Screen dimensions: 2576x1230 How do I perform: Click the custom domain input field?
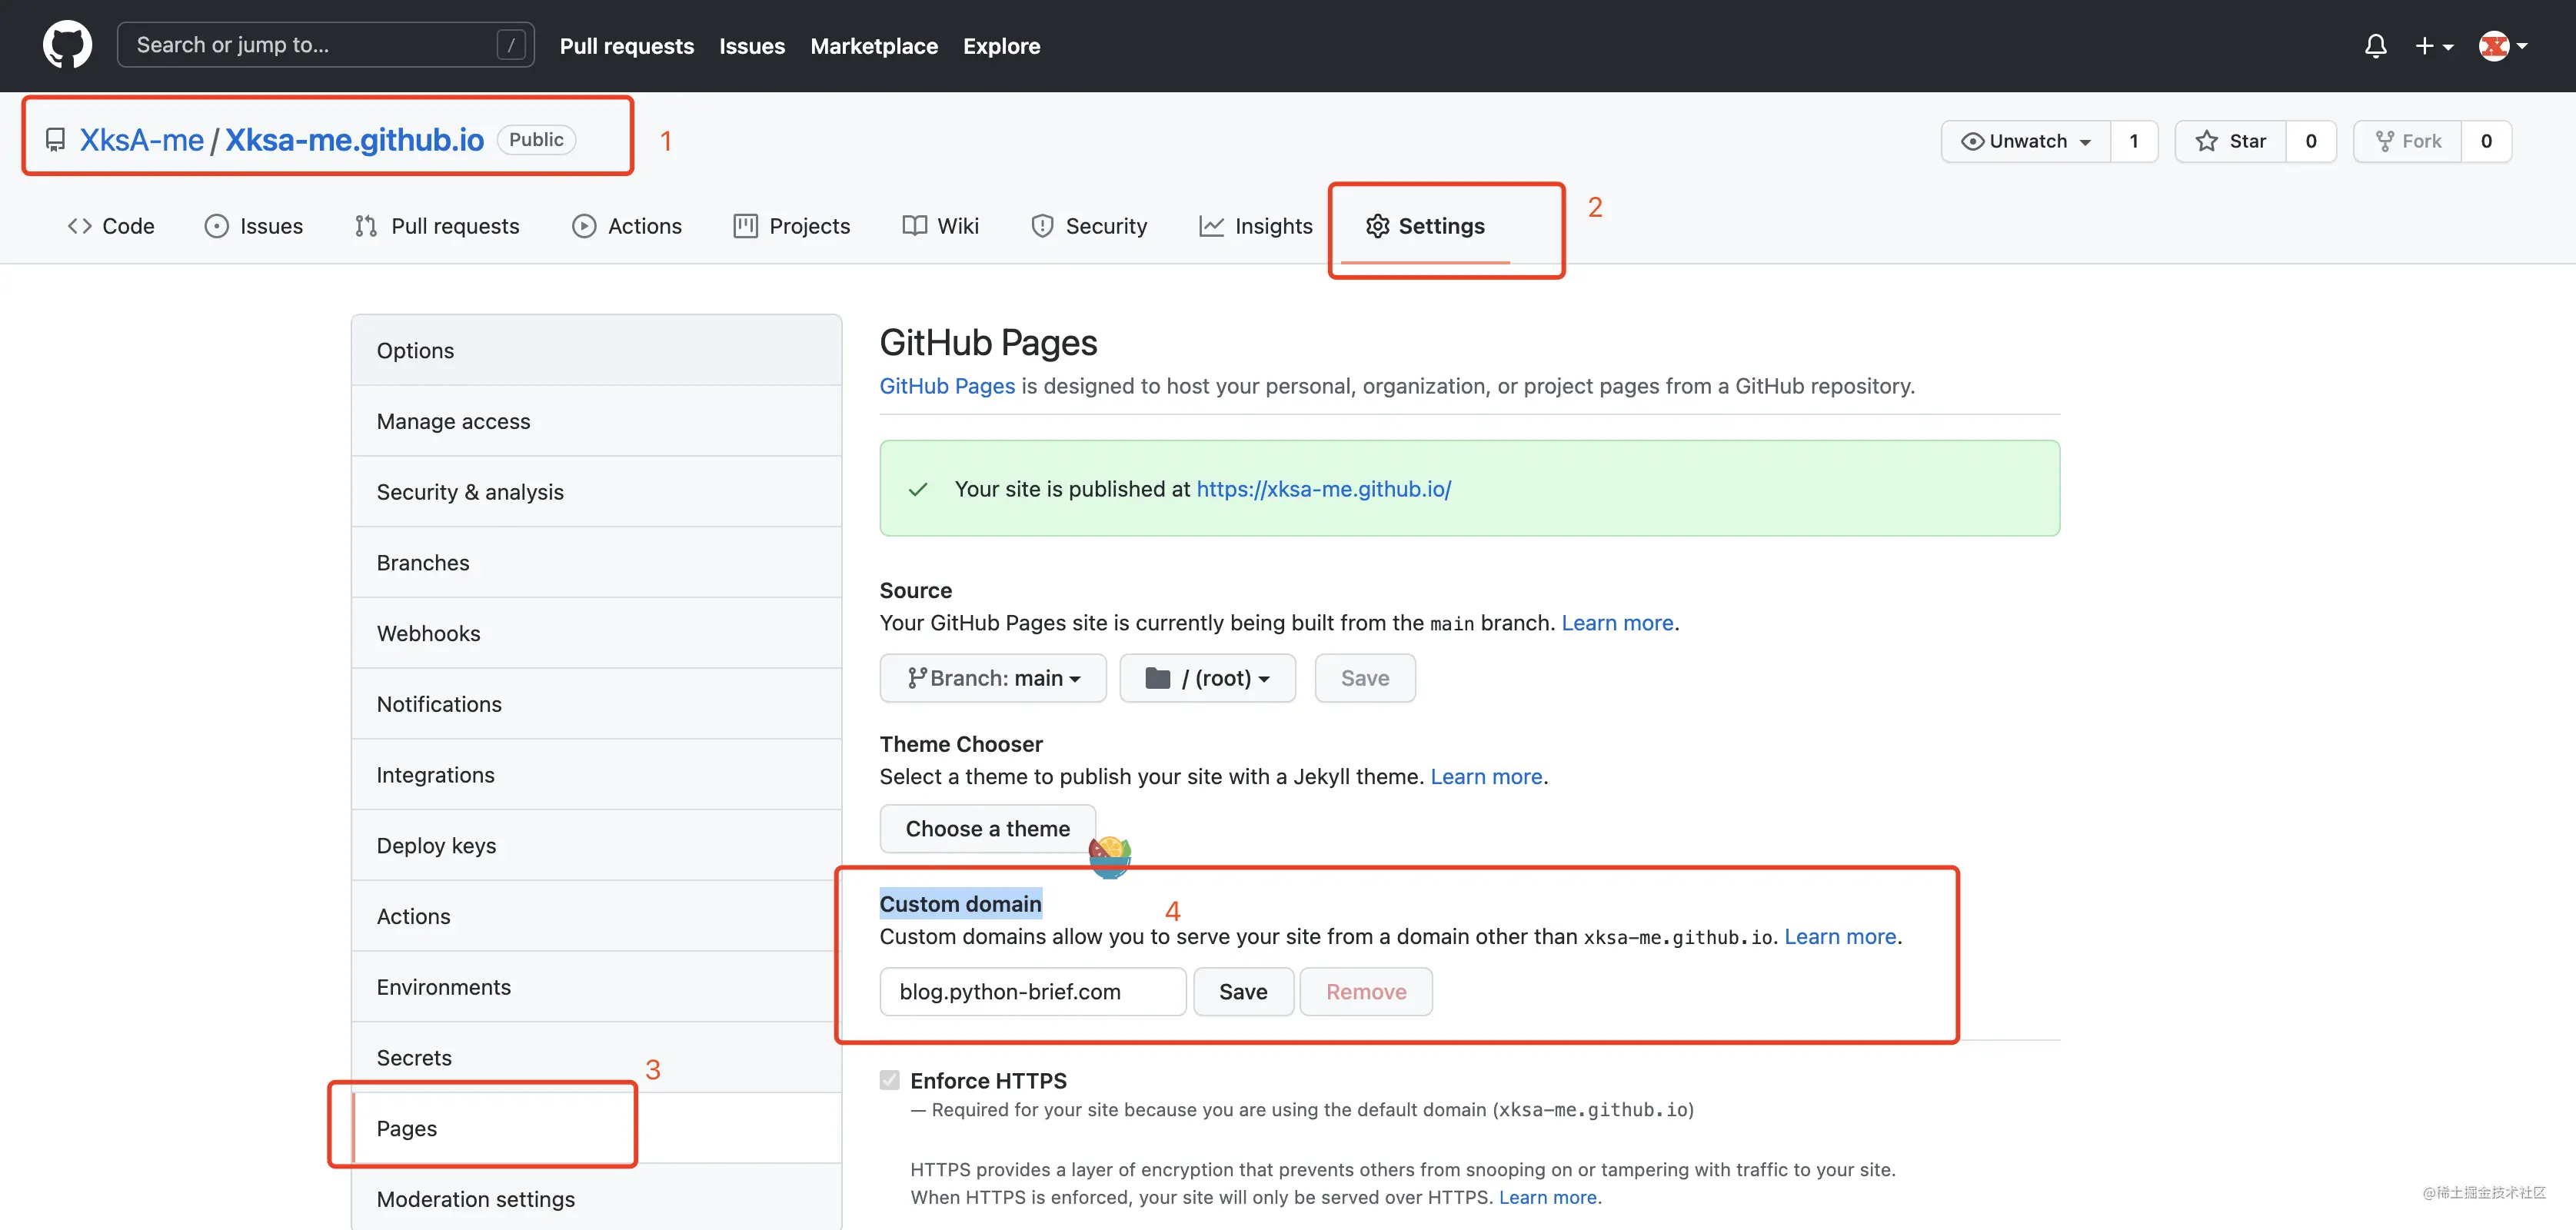coord(1033,992)
